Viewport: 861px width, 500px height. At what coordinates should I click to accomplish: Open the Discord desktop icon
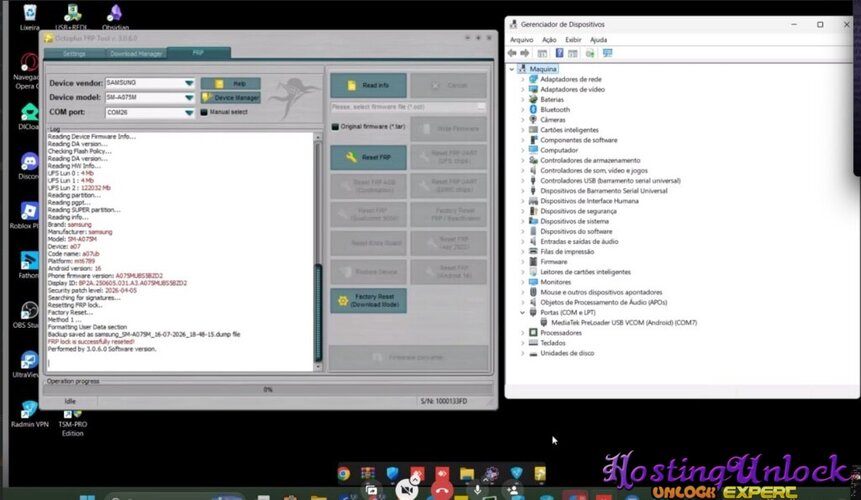point(29,166)
